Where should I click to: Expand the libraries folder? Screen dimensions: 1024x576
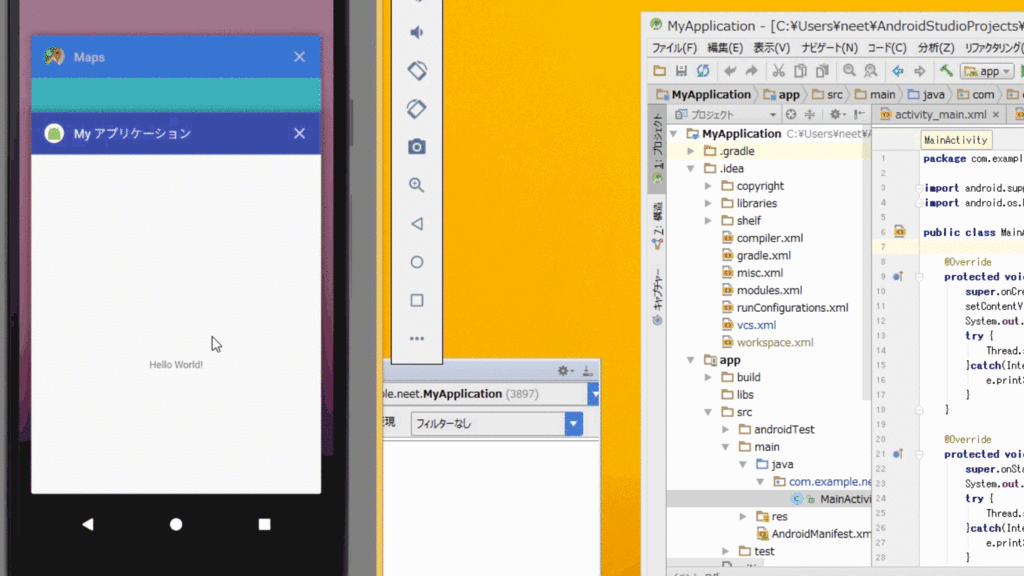[709, 203]
